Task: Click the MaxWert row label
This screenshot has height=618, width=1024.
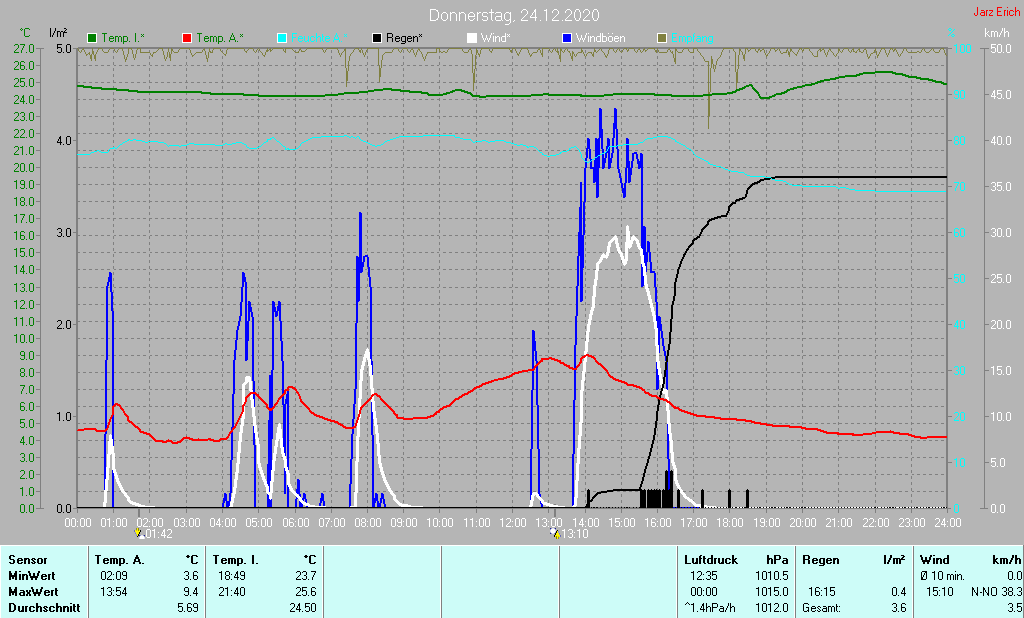Action: (30, 591)
